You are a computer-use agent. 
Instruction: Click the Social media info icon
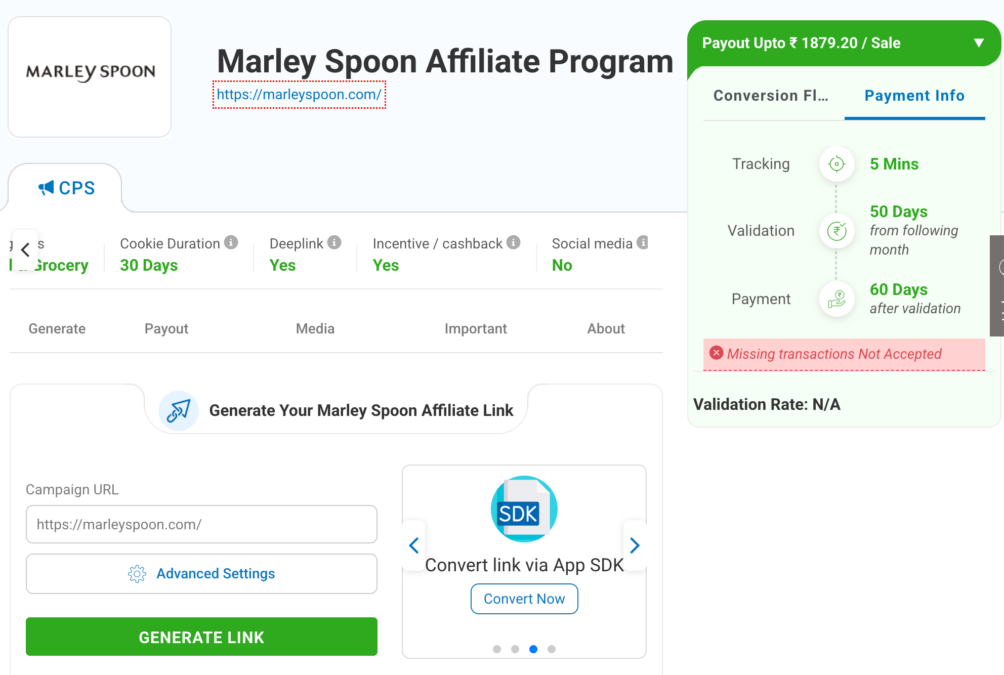click(x=643, y=243)
